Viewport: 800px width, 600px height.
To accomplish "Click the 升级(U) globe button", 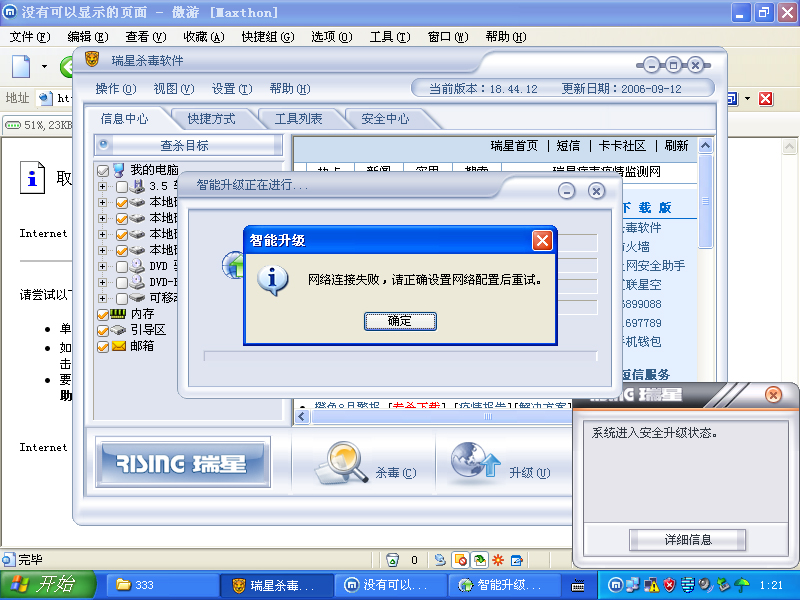I will (500, 464).
